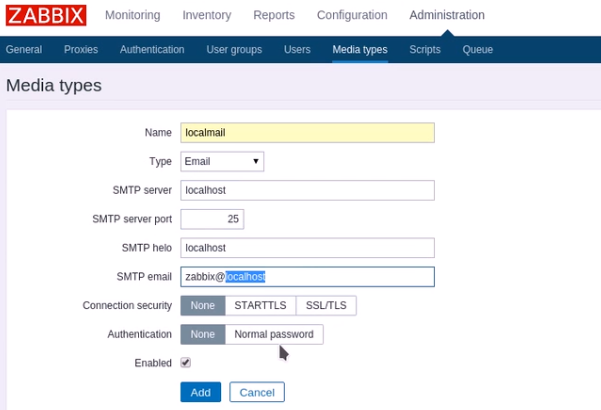
Task: Go to the Proxies section
Action: click(81, 49)
